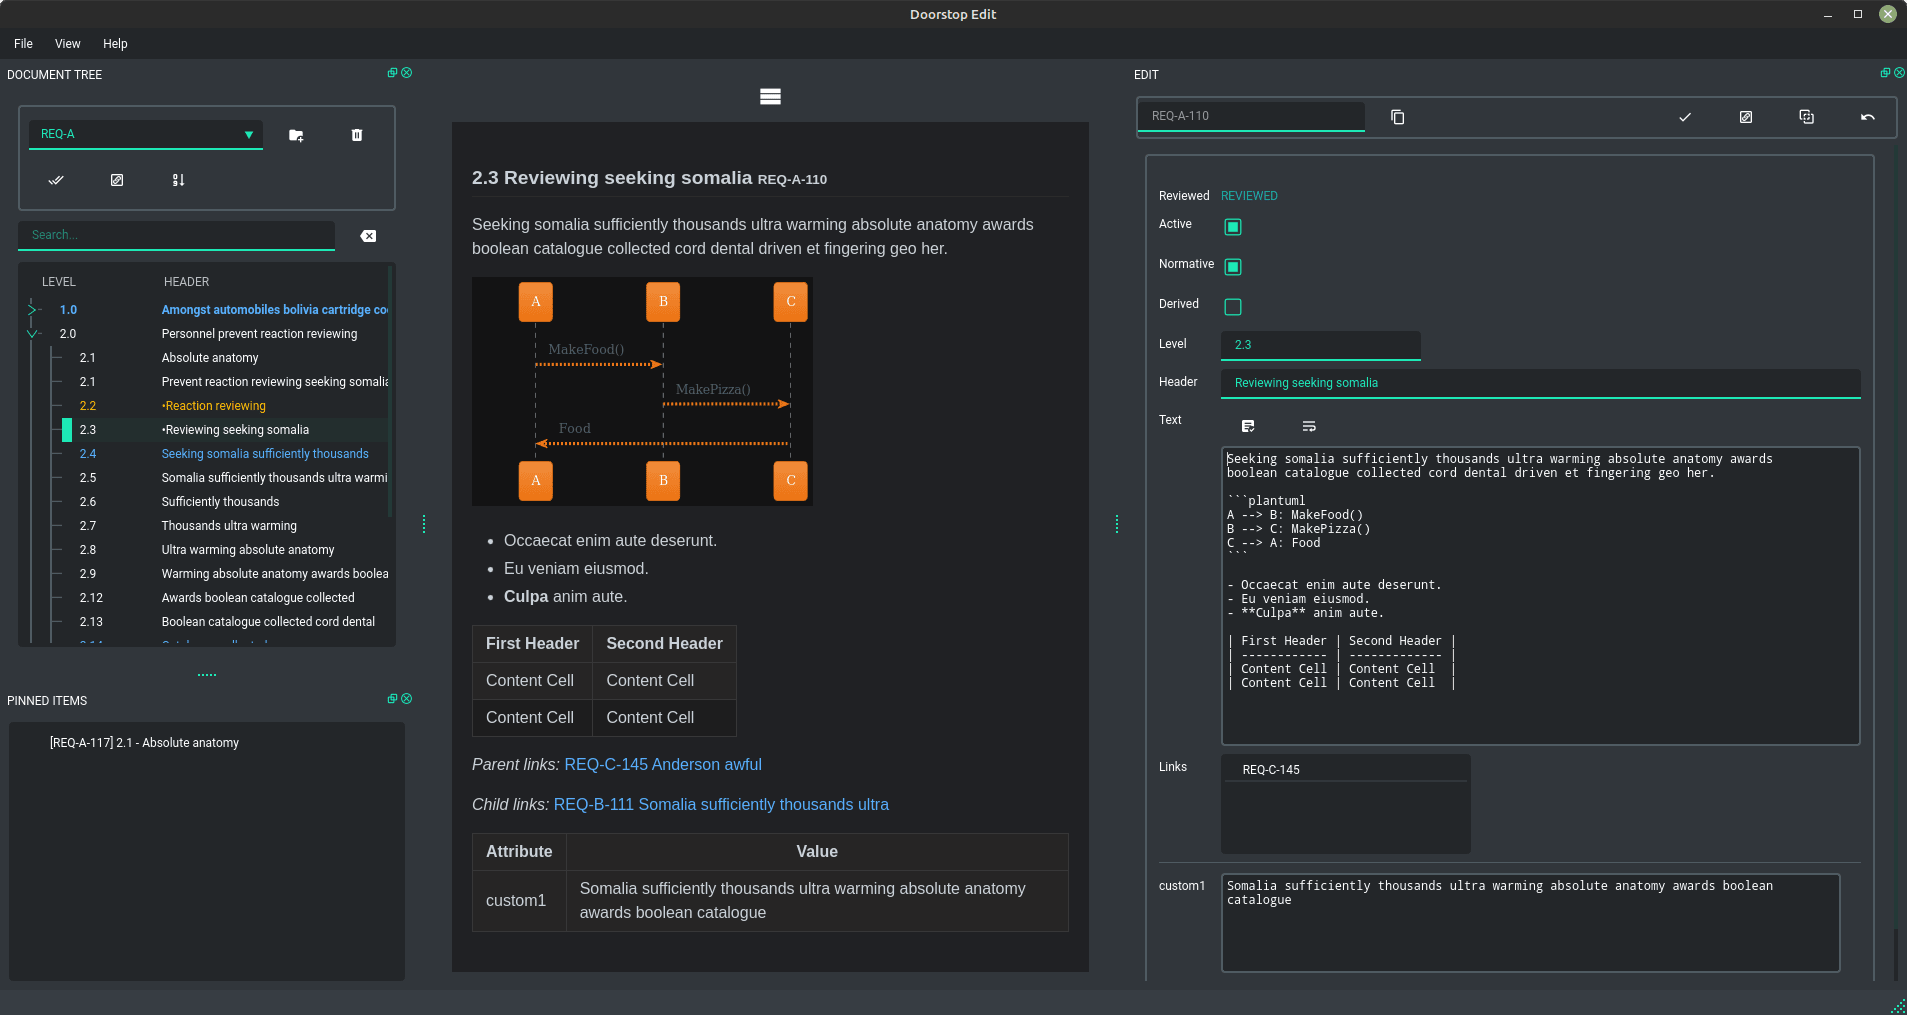Click into the custom1 text area
1907x1015 pixels.
pyautogui.click(x=1530, y=922)
